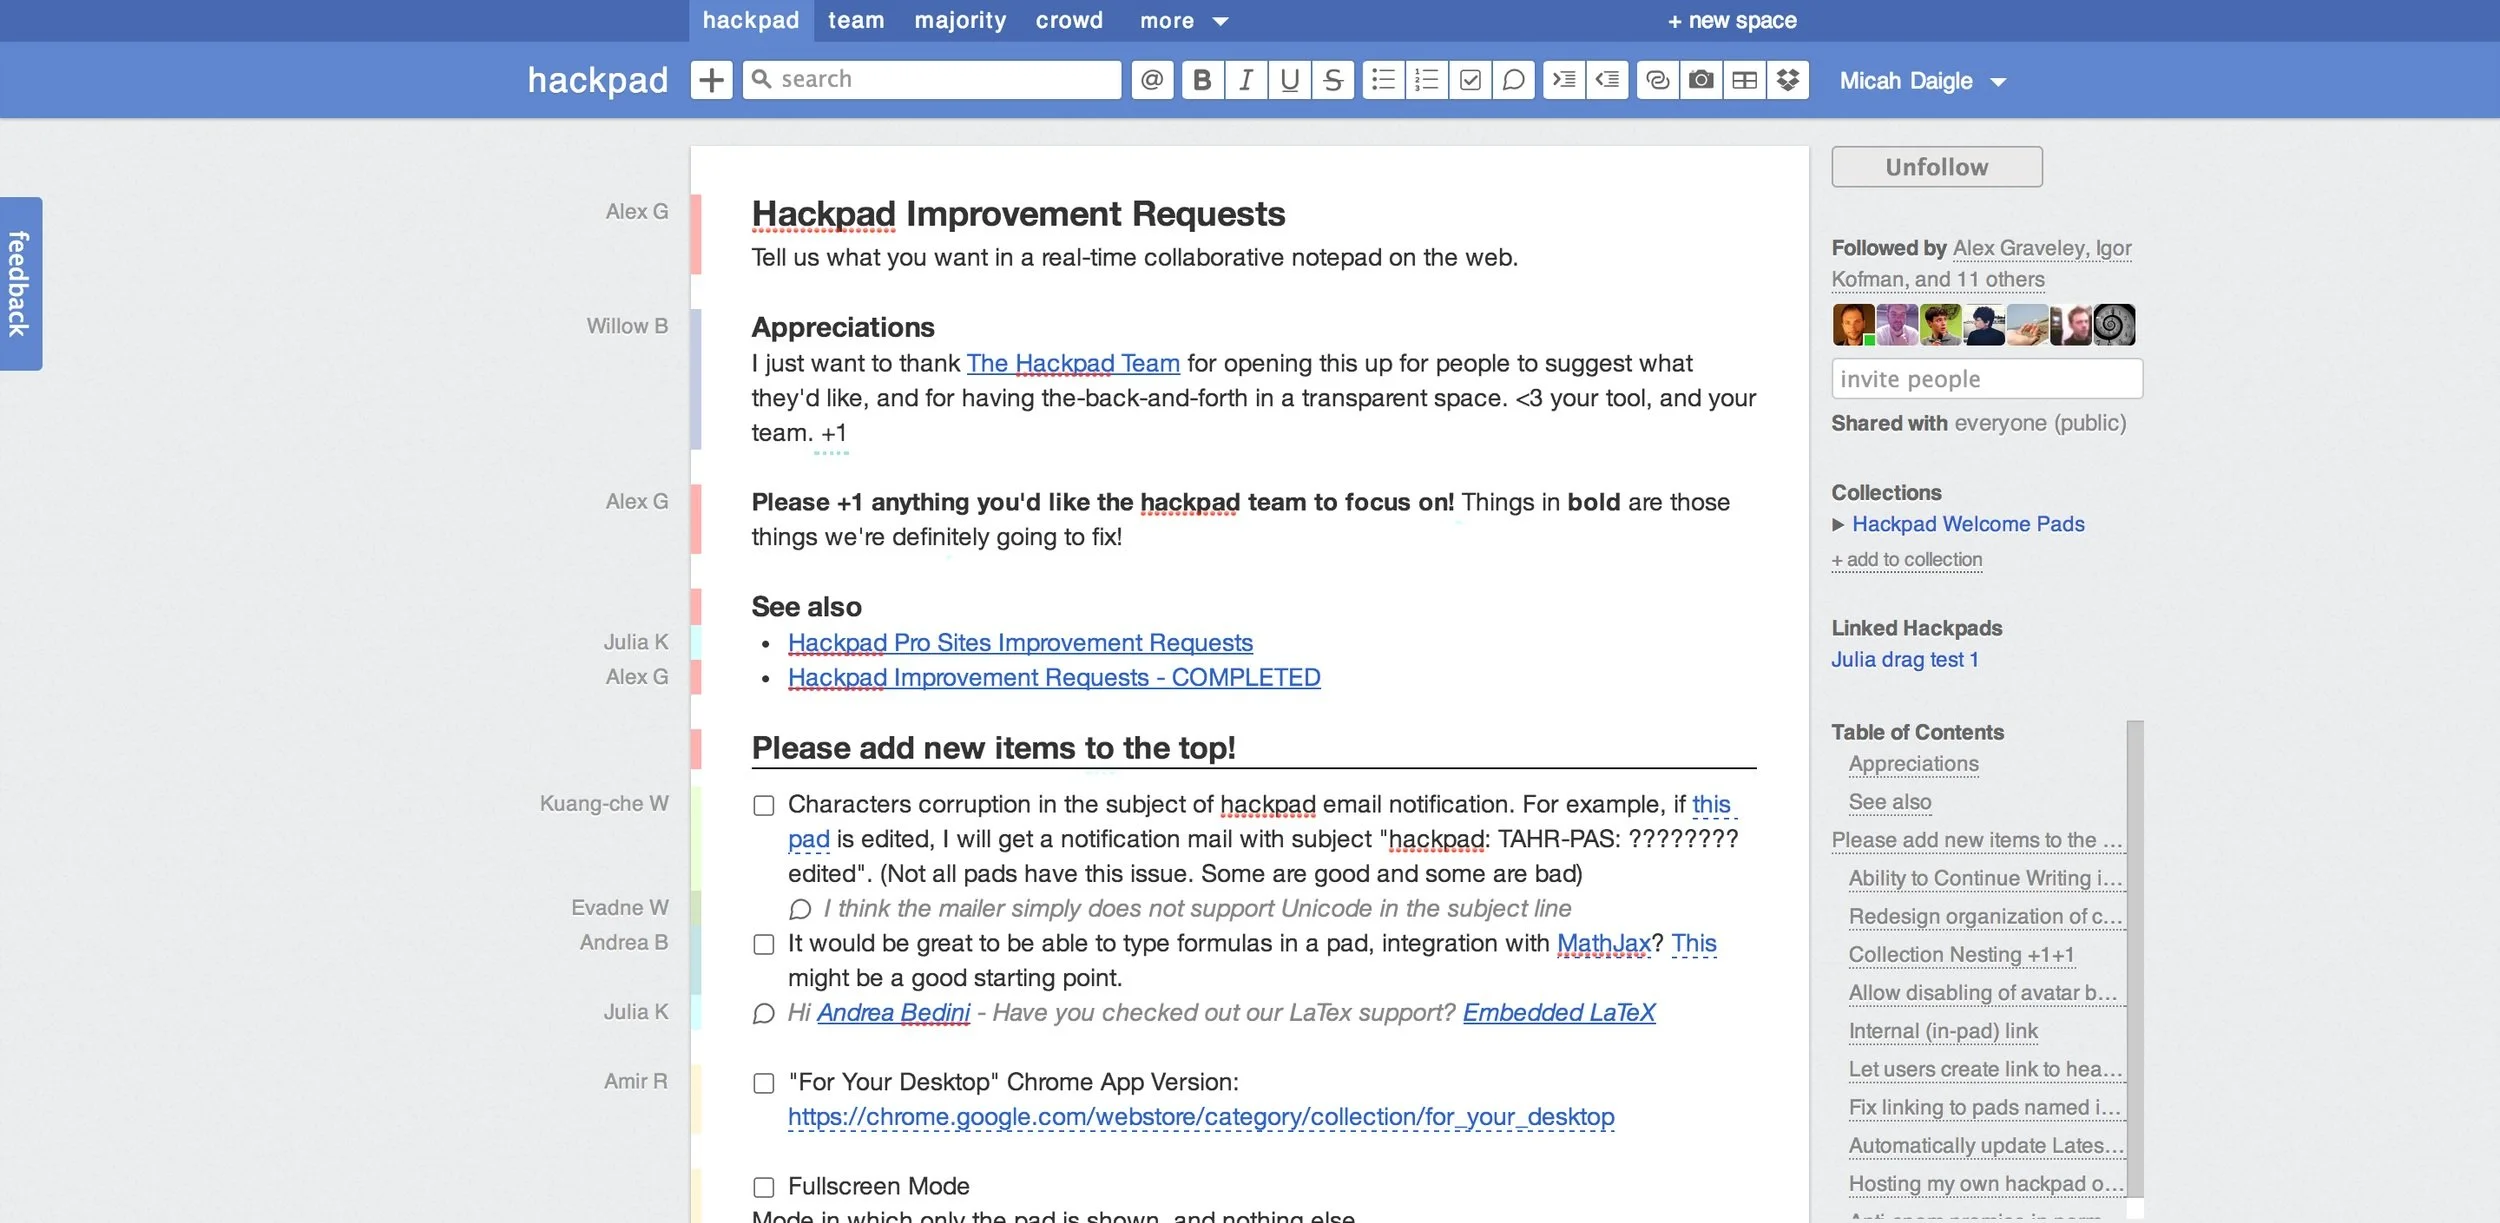Tick the MathJax formulas request checkbox
Image resolution: width=2500 pixels, height=1223 pixels.
coord(764,945)
